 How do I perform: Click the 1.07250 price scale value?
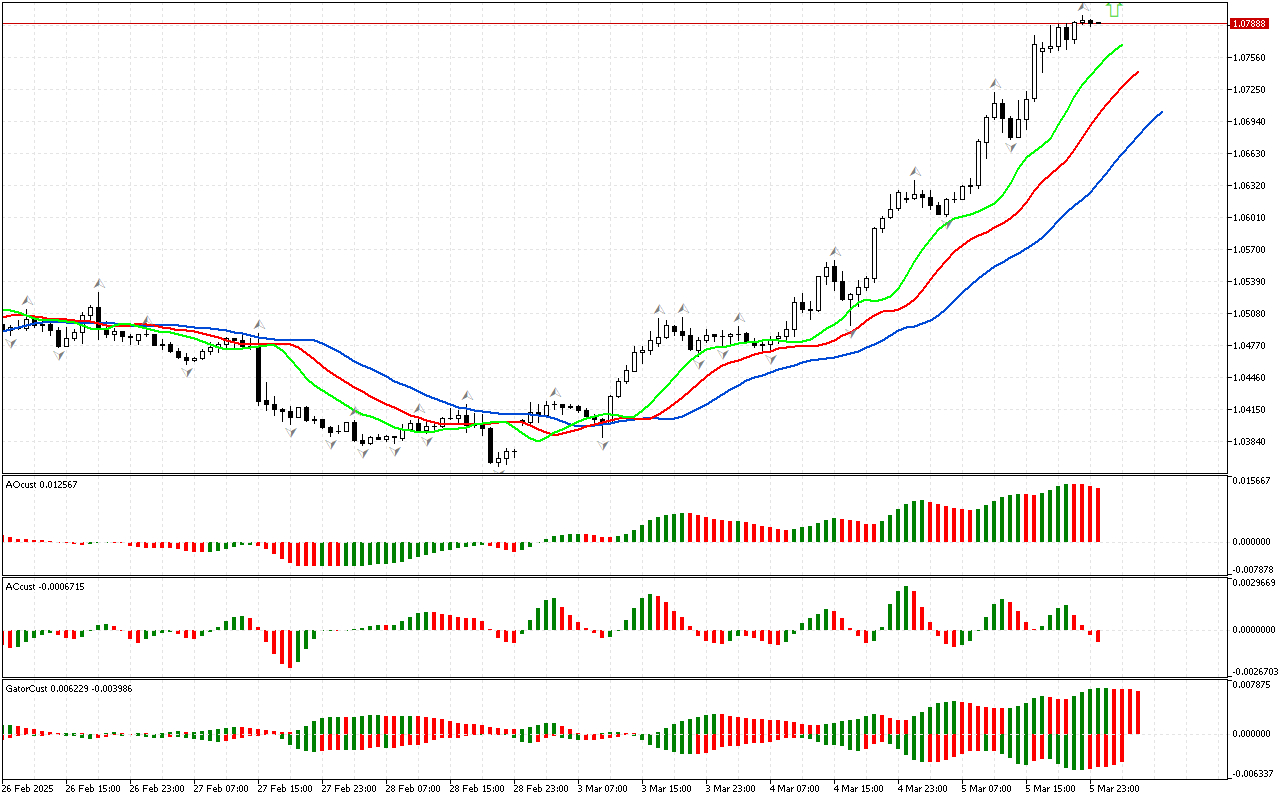[x=1248, y=90]
